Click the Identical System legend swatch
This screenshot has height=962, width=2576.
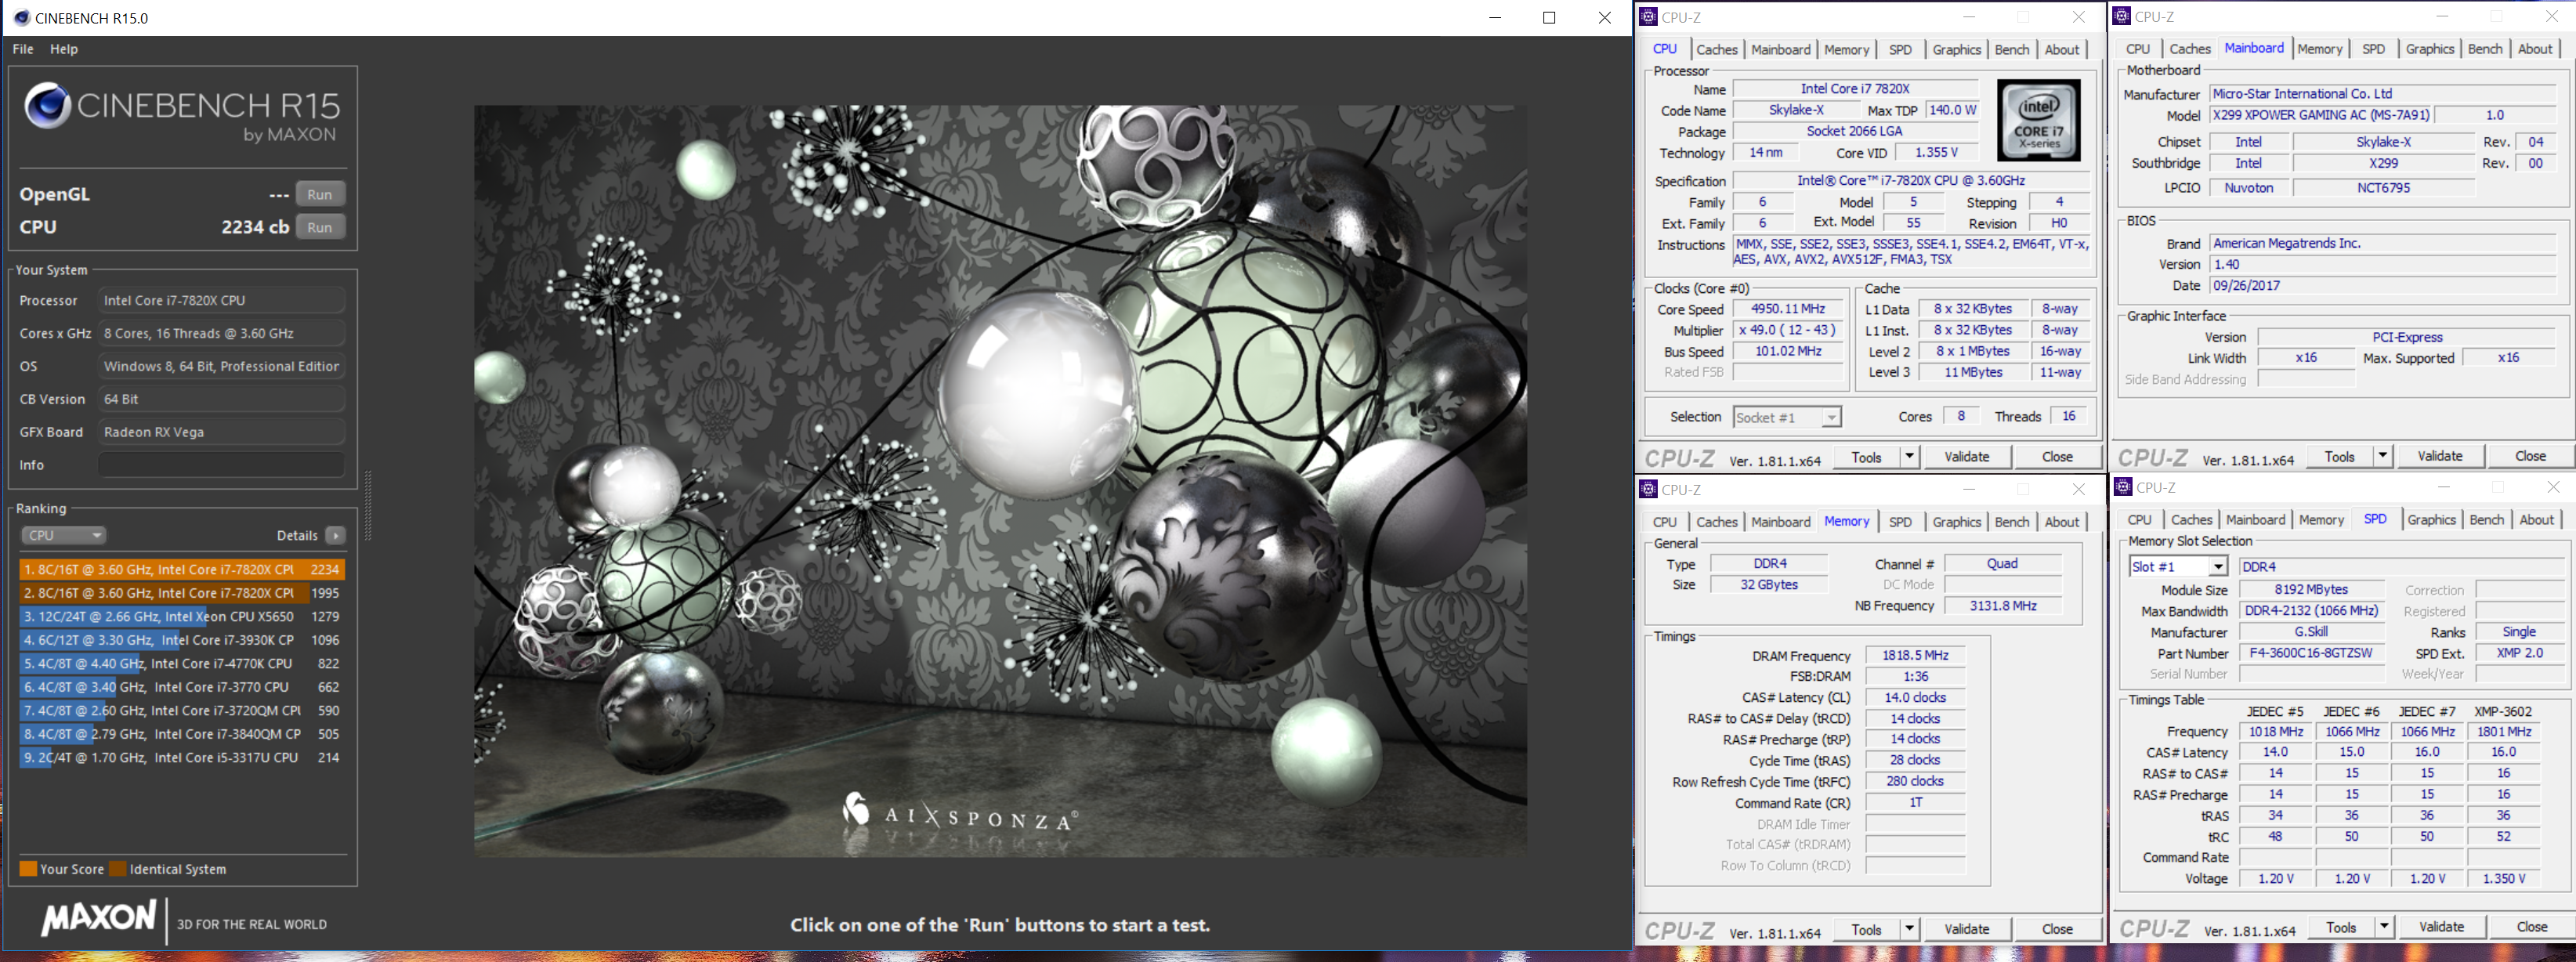pos(118,868)
